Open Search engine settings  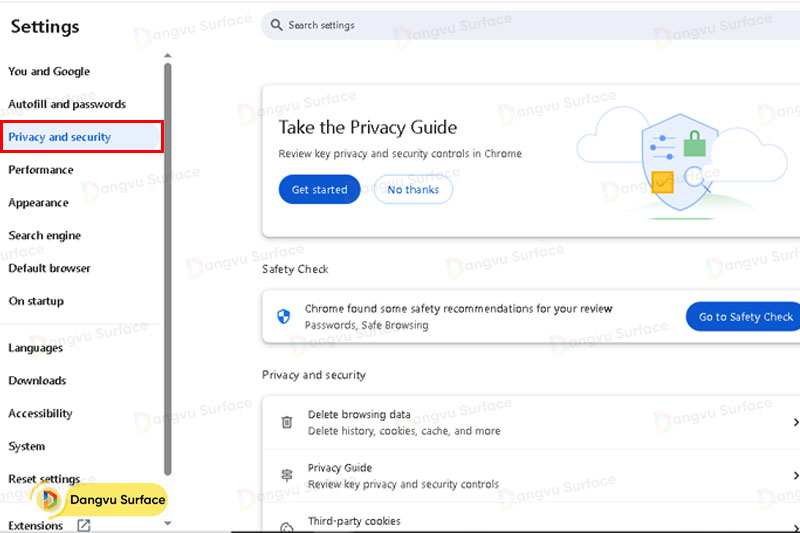(45, 236)
